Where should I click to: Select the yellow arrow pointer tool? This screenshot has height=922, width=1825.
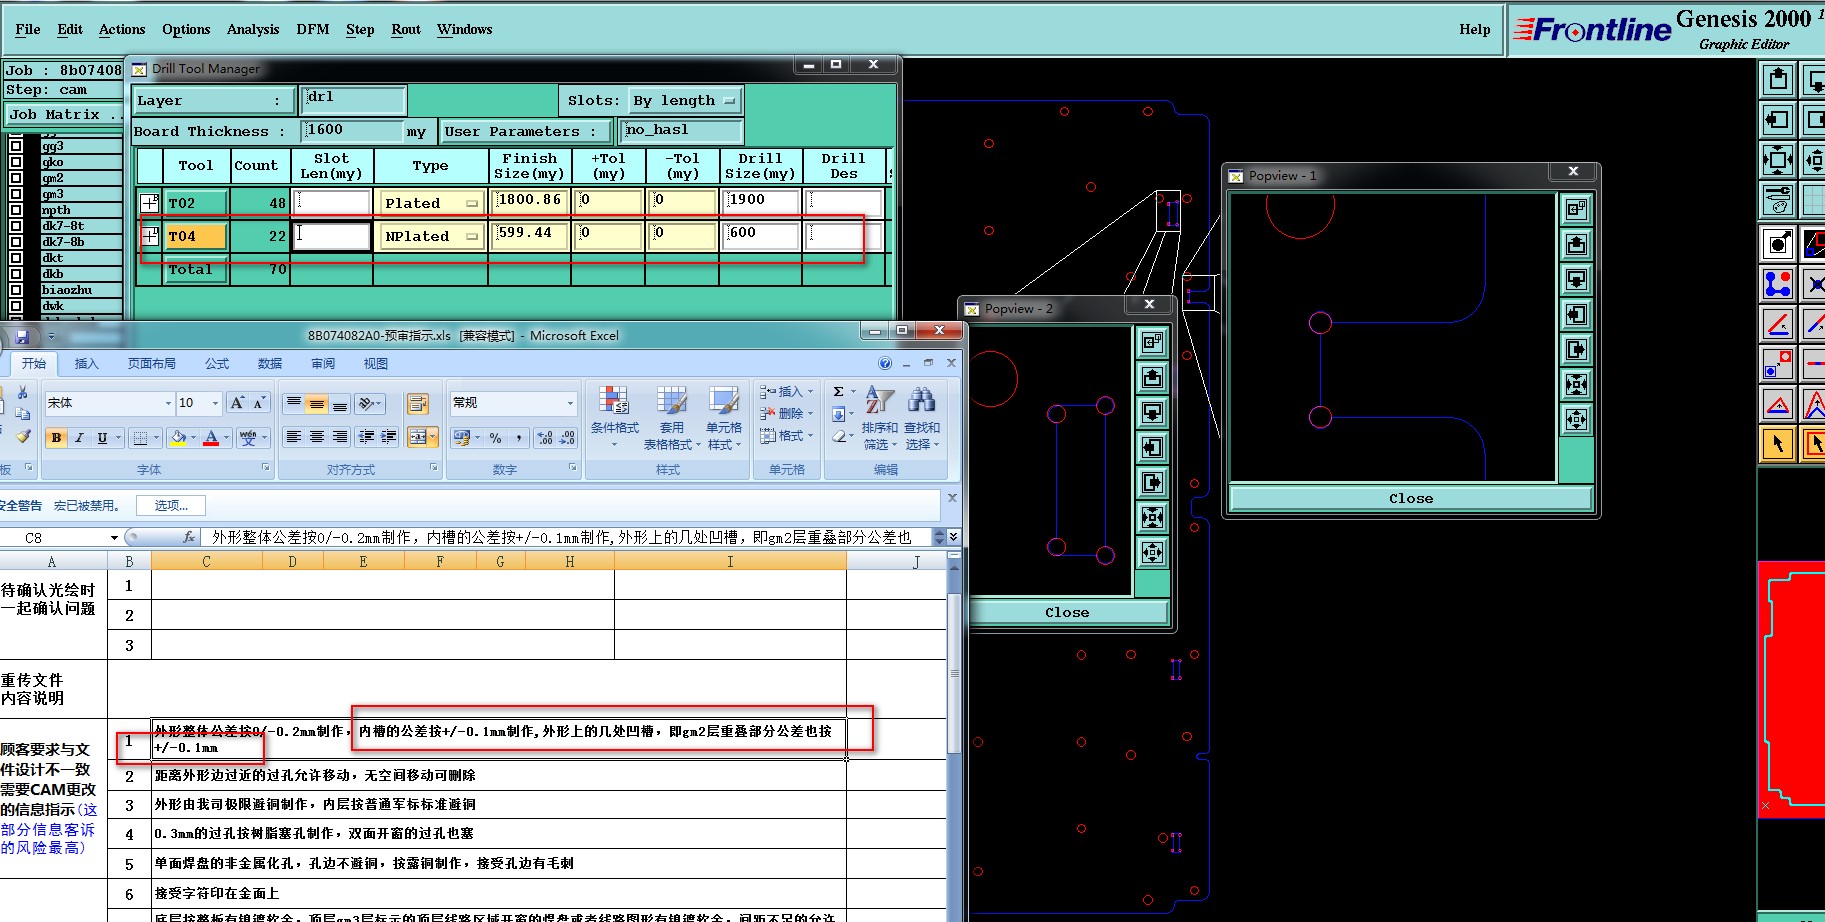pos(1777,443)
